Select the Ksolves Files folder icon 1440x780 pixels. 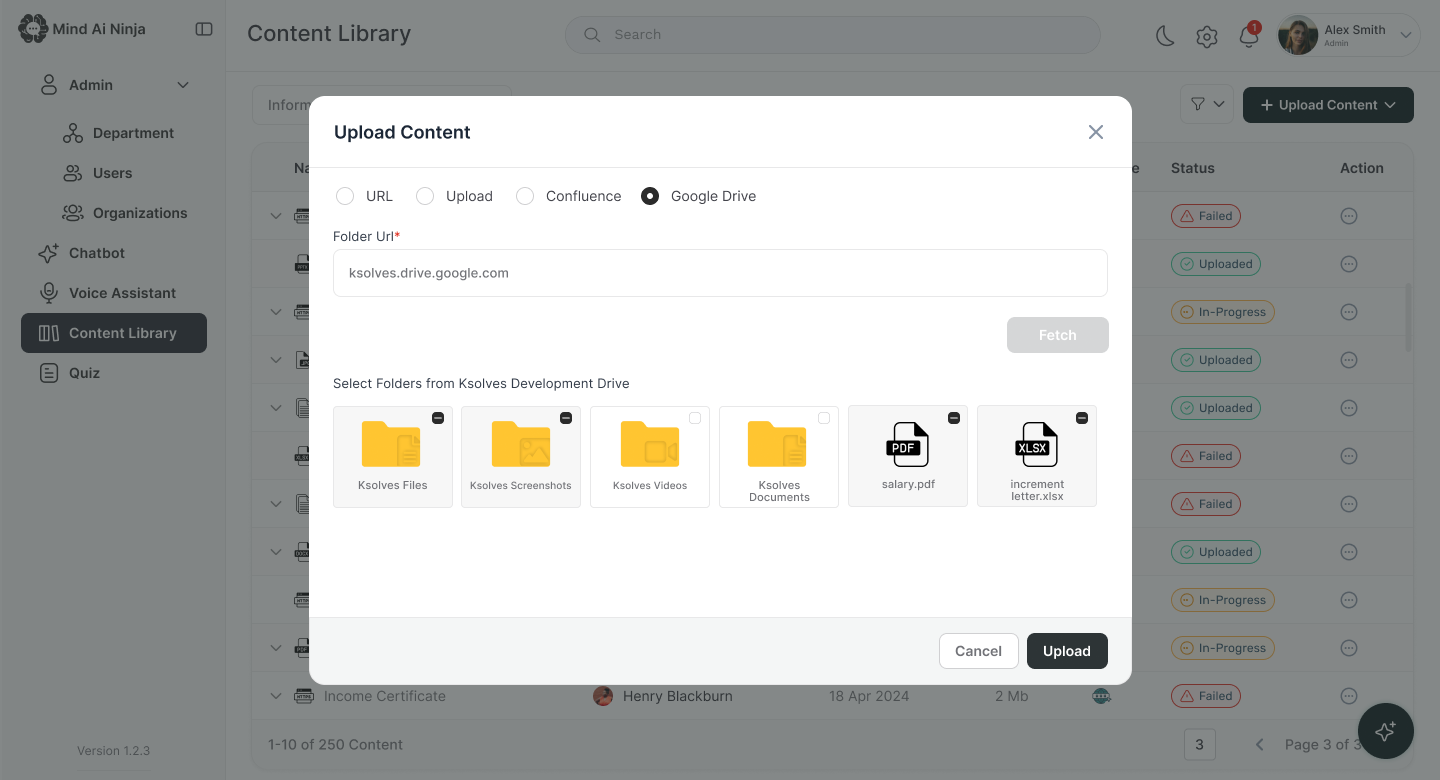(391, 444)
